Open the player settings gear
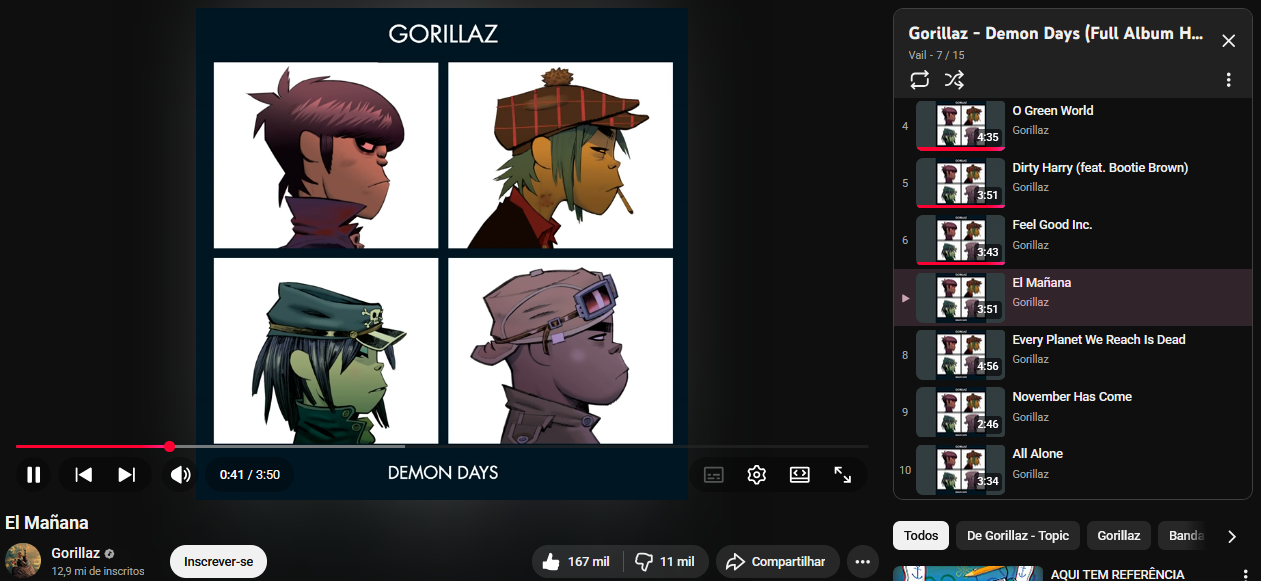The width and height of the screenshot is (1261, 581). tap(756, 475)
